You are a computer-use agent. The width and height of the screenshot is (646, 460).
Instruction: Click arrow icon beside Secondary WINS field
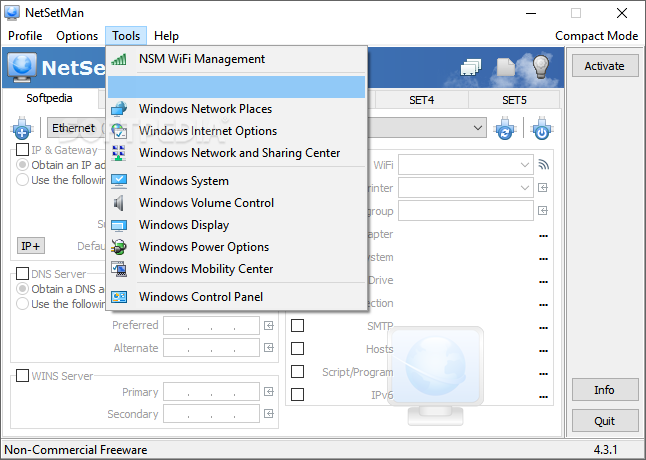[269, 413]
